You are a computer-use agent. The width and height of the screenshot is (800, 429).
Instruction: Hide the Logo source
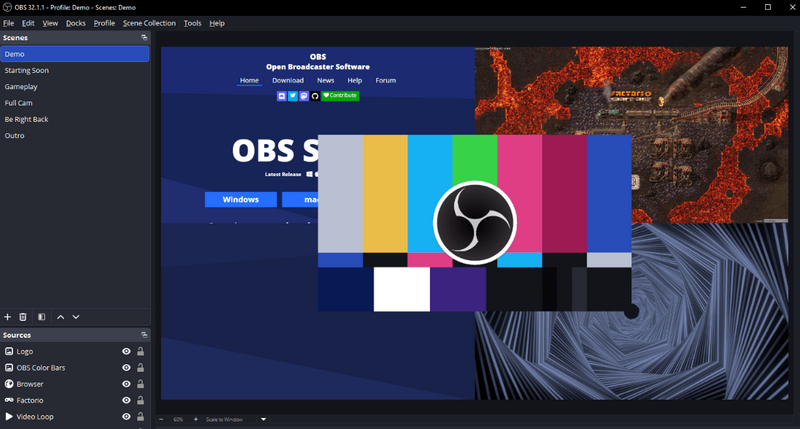126,351
